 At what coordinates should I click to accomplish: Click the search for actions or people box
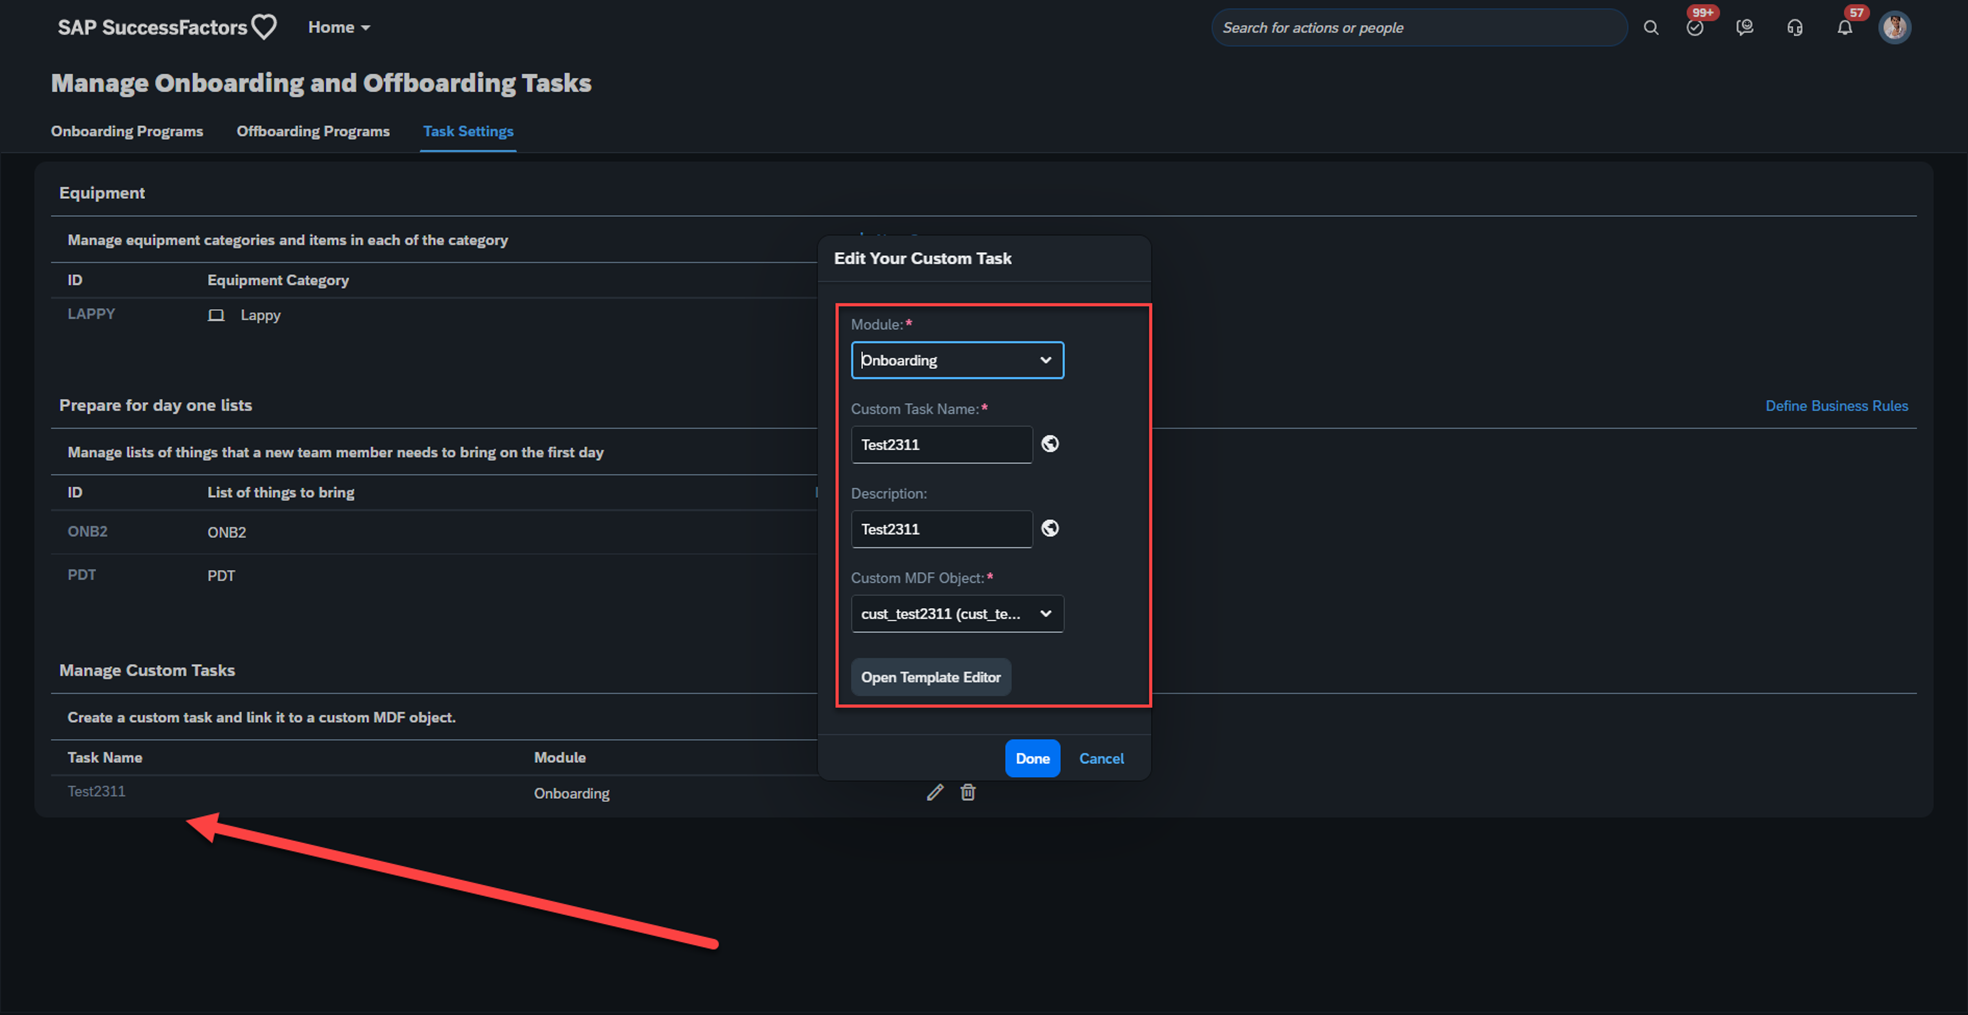click(1418, 28)
